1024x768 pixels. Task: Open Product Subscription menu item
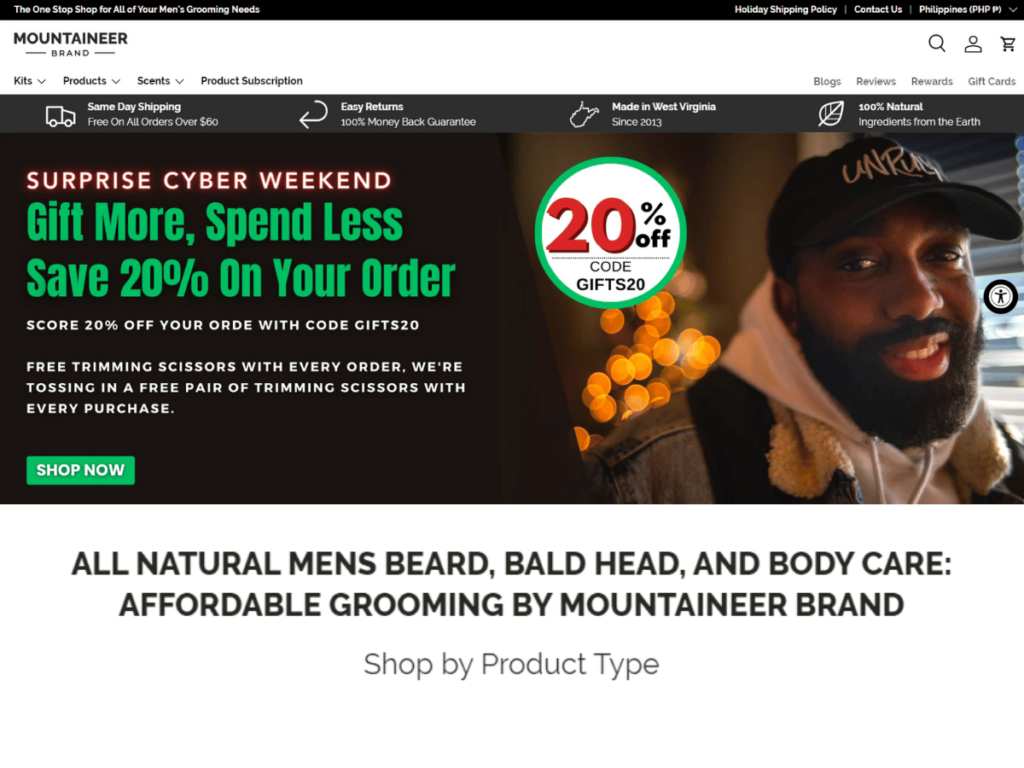[251, 81]
